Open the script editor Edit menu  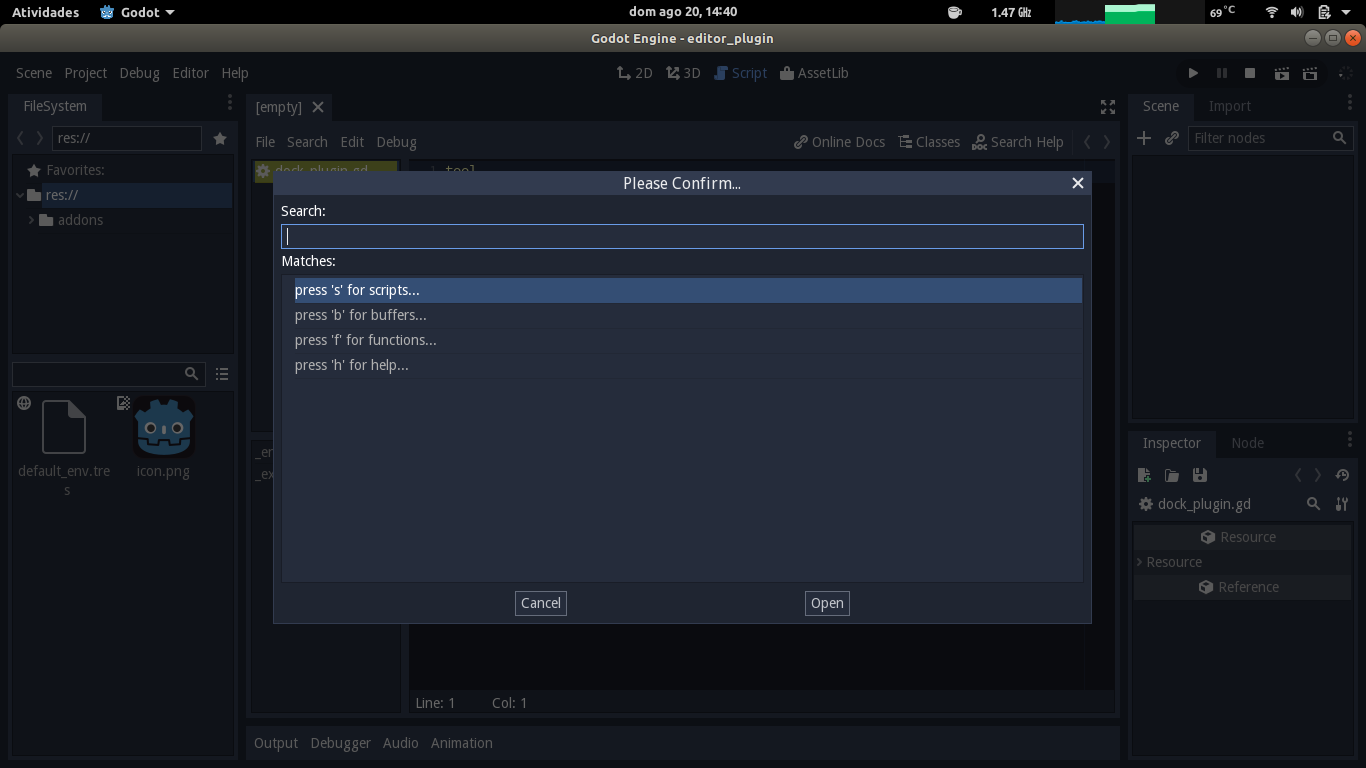pyautogui.click(x=352, y=142)
